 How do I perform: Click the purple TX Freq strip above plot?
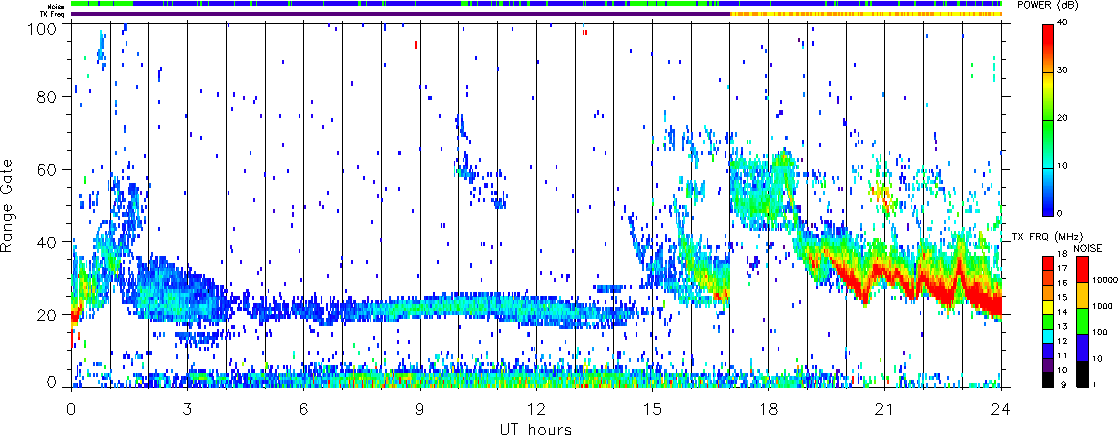[x=401, y=14]
